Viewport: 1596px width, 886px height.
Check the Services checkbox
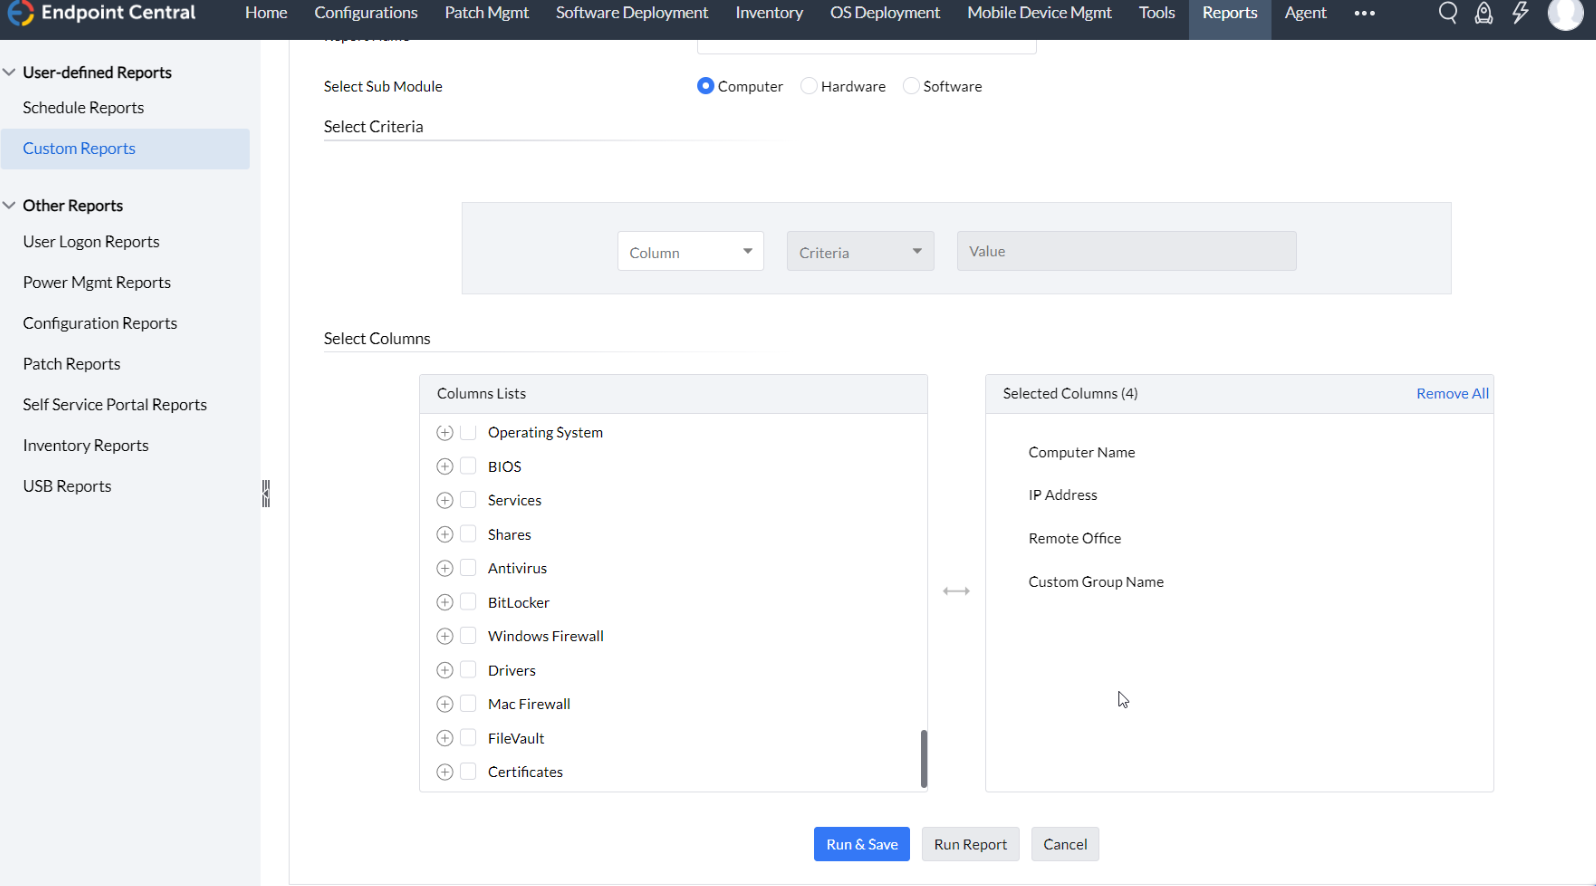point(468,500)
